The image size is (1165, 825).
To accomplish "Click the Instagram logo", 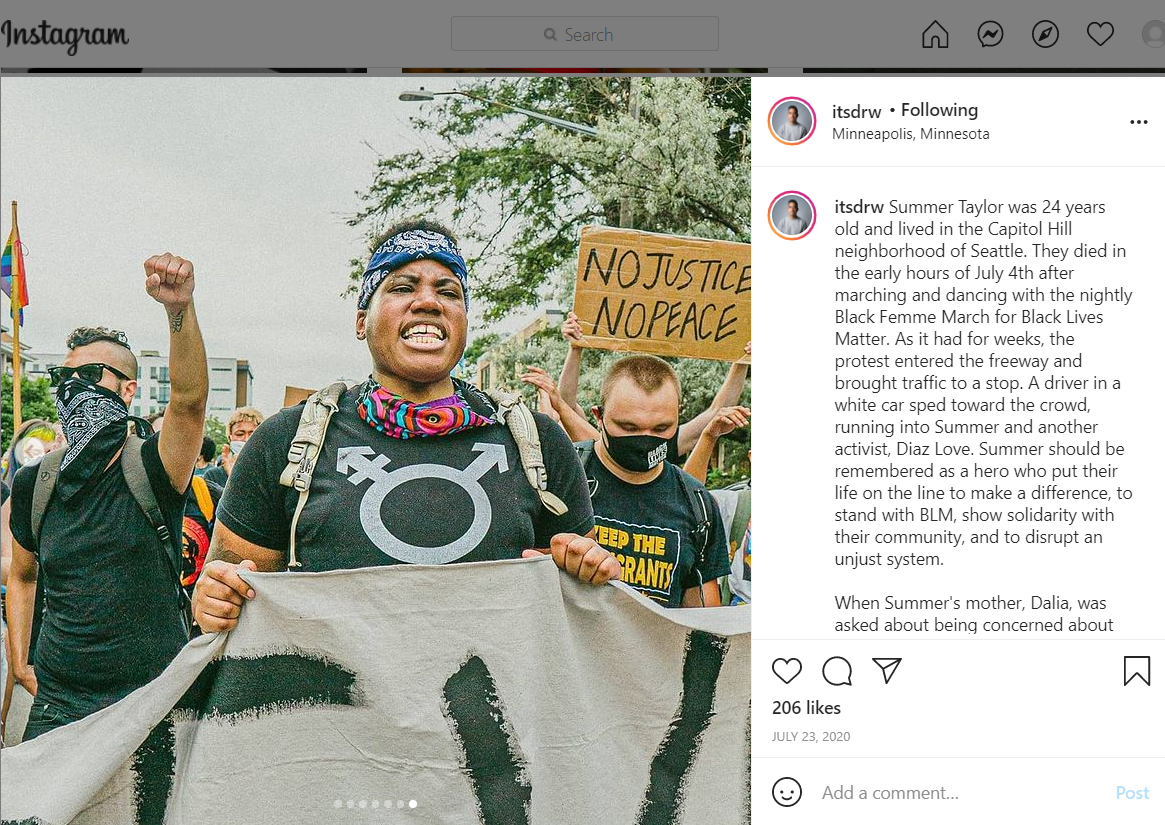I will (x=65, y=36).
